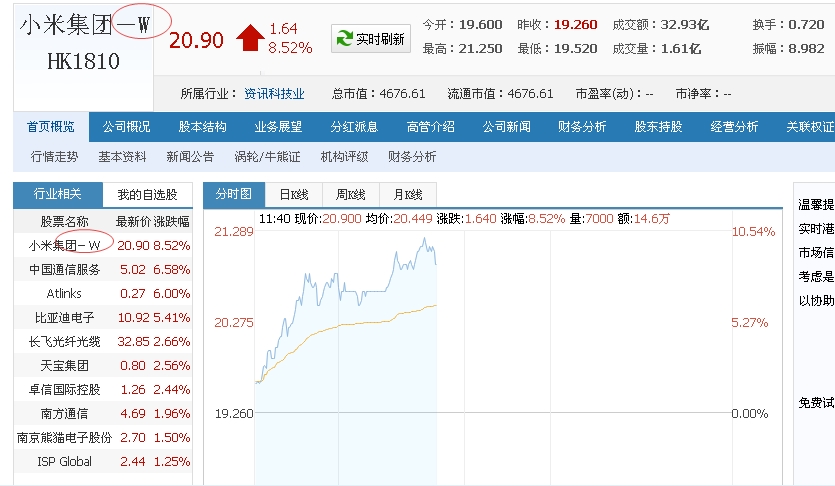The width and height of the screenshot is (835, 486).
Task: Click the 天宝集团 stock row
Action: [x=103, y=366]
